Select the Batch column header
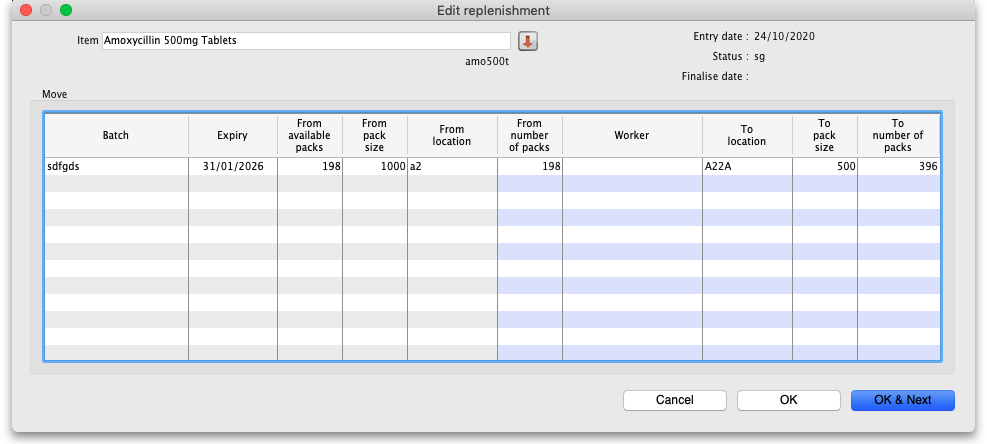The height and width of the screenshot is (444, 987). click(x=116, y=135)
